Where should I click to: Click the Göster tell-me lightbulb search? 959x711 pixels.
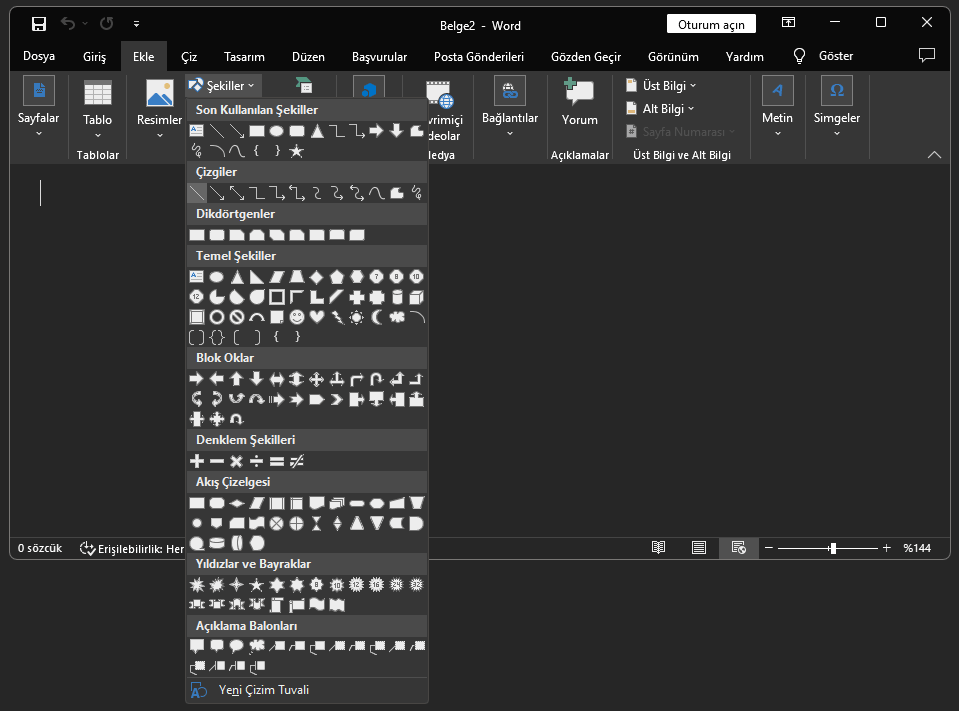823,56
